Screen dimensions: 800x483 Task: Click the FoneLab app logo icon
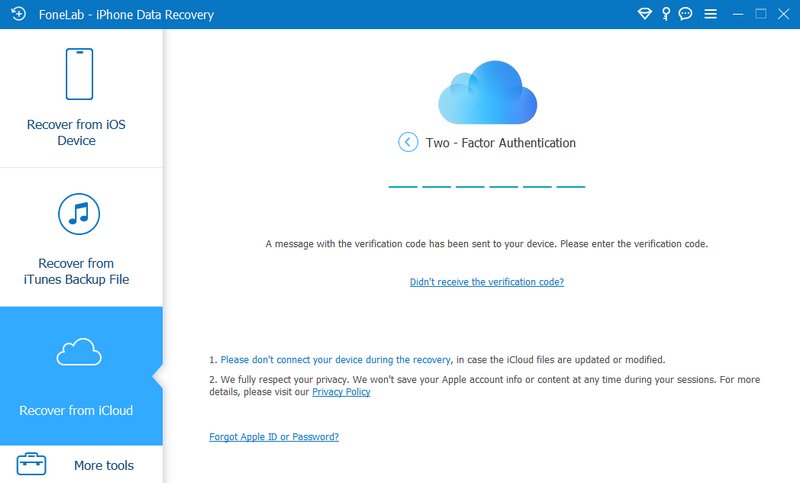19,14
